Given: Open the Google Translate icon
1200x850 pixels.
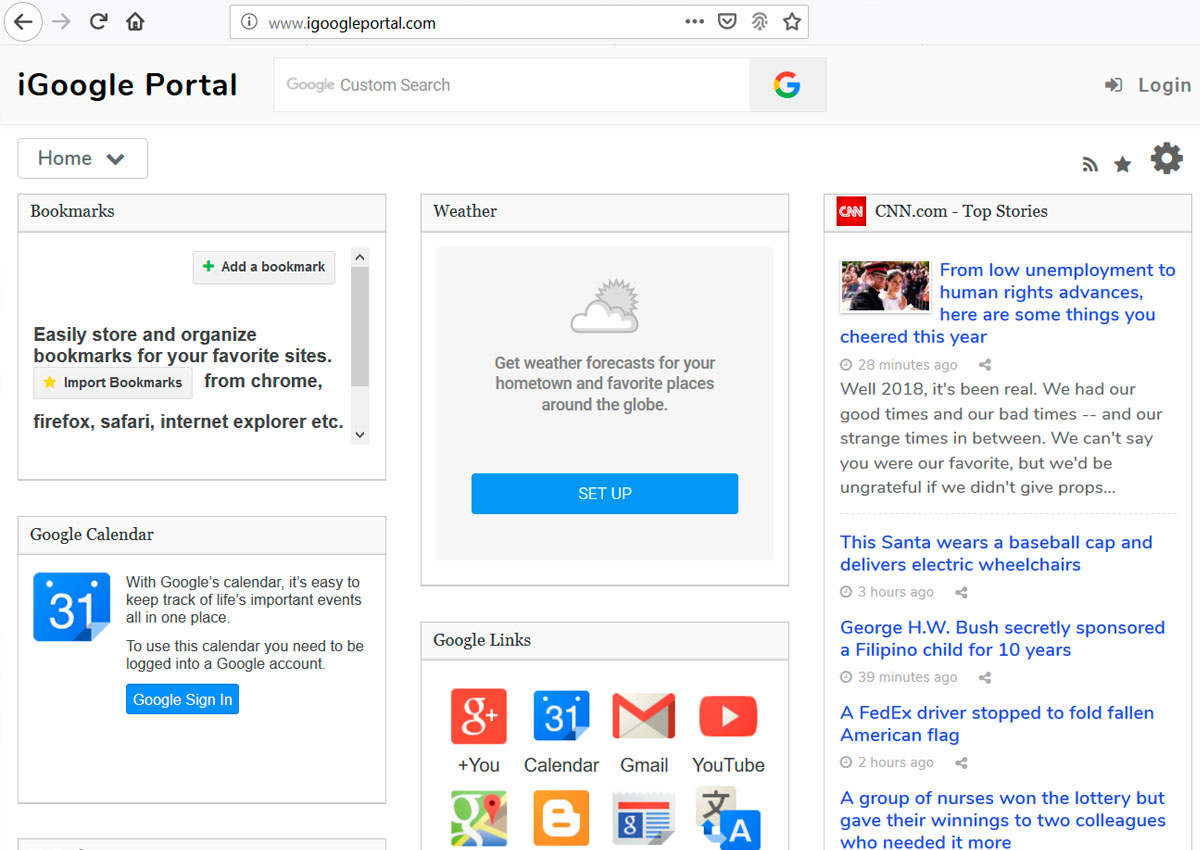Looking at the screenshot, I should point(728,818).
